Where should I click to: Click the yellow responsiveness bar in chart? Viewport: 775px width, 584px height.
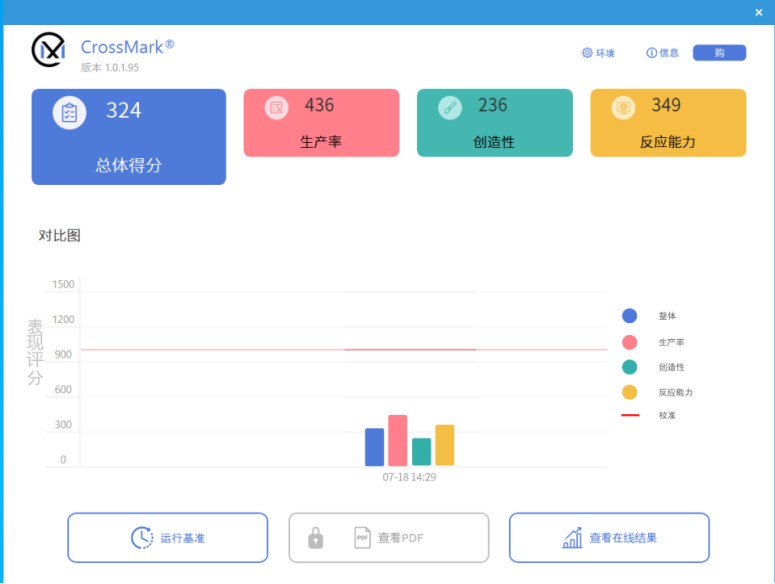[444, 445]
